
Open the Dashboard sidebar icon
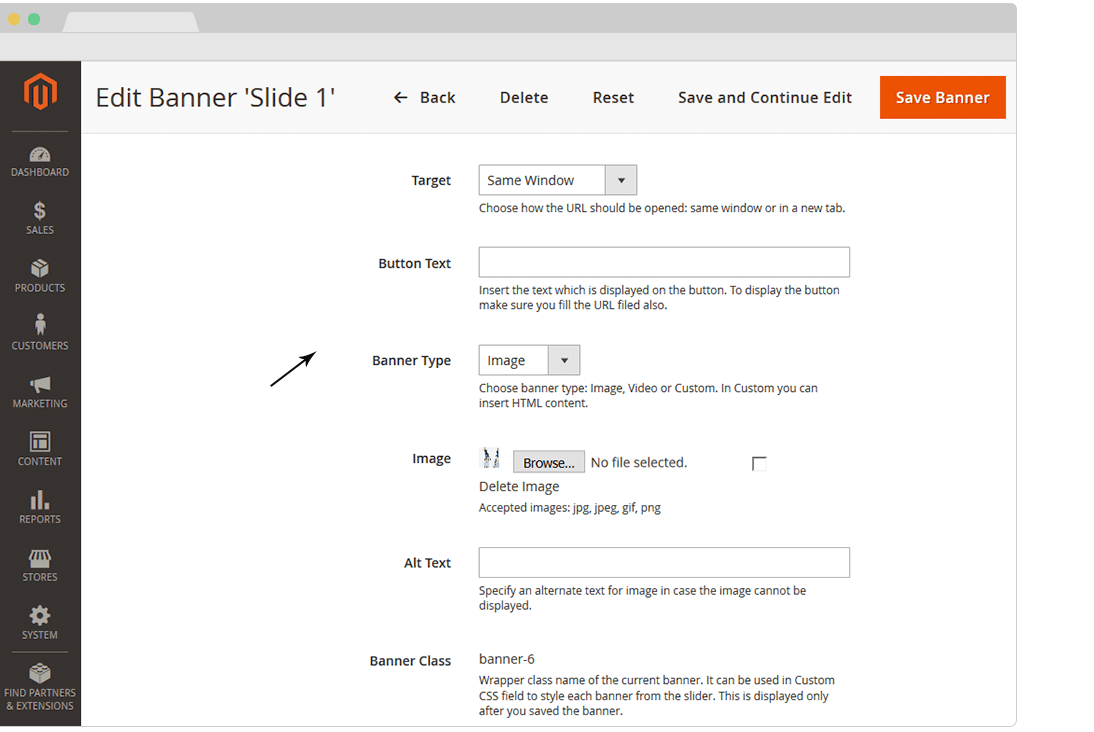(x=40, y=155)
